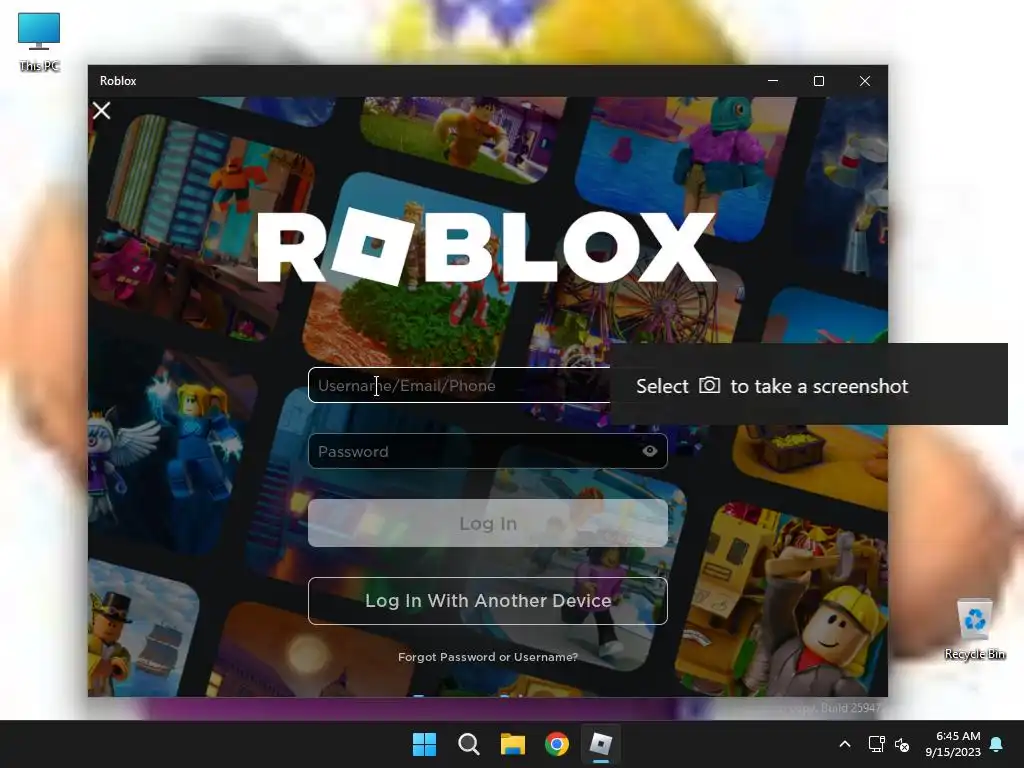Select Roblox icon in taskbar
This screenshot has width=1024, height=768.
601,744
